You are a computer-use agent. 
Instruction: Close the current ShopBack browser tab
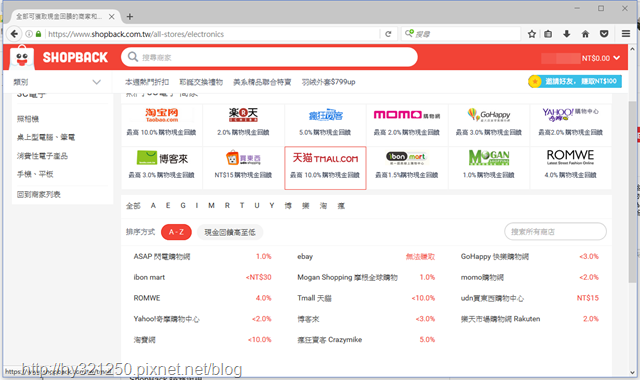point(111,17)
